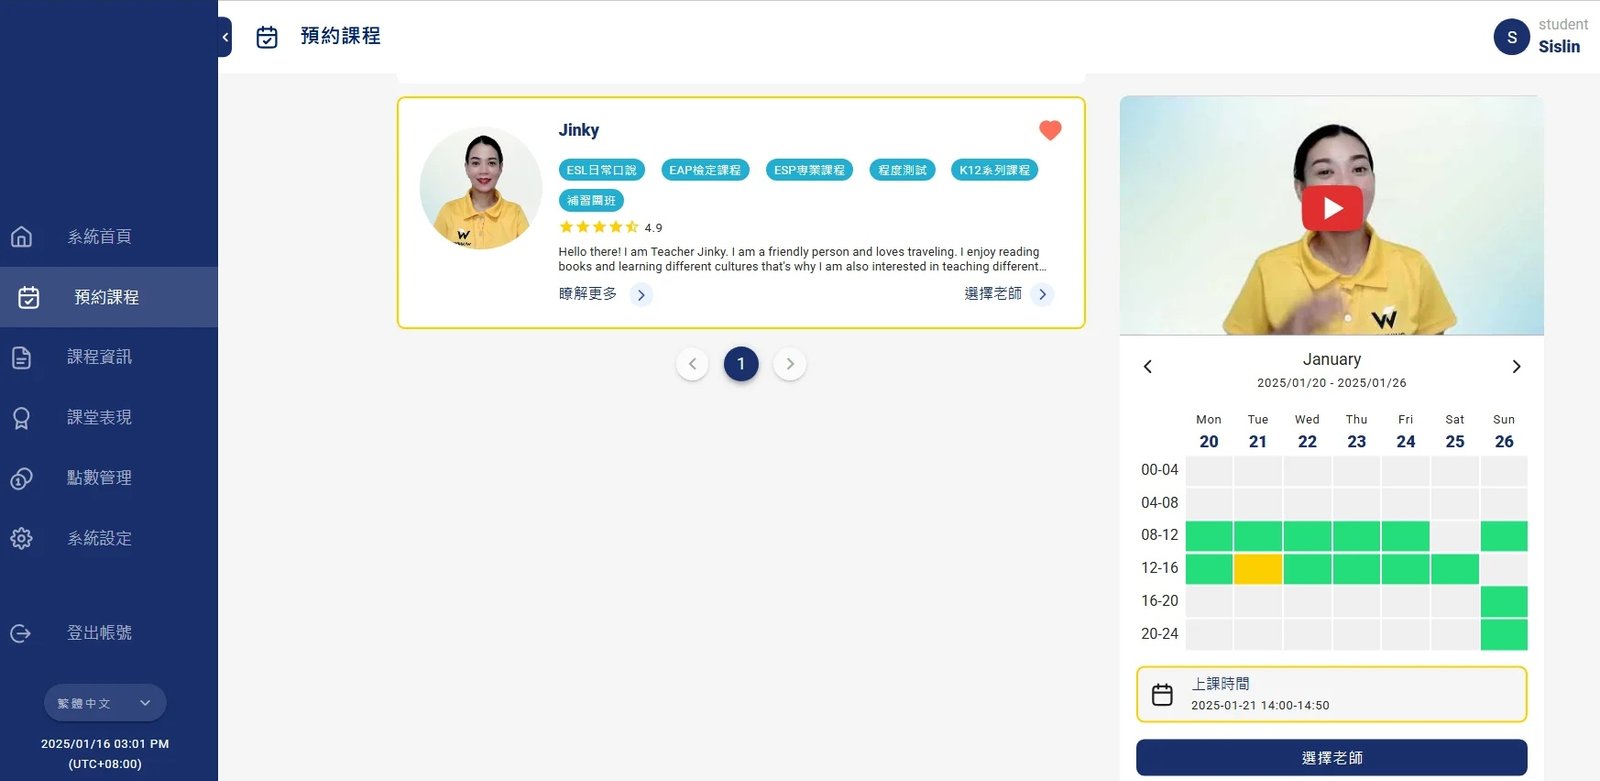The width and height of the screenshot is (1600, 781).
Task: Go to the previous calendar week
Action: pos(1148,367)
